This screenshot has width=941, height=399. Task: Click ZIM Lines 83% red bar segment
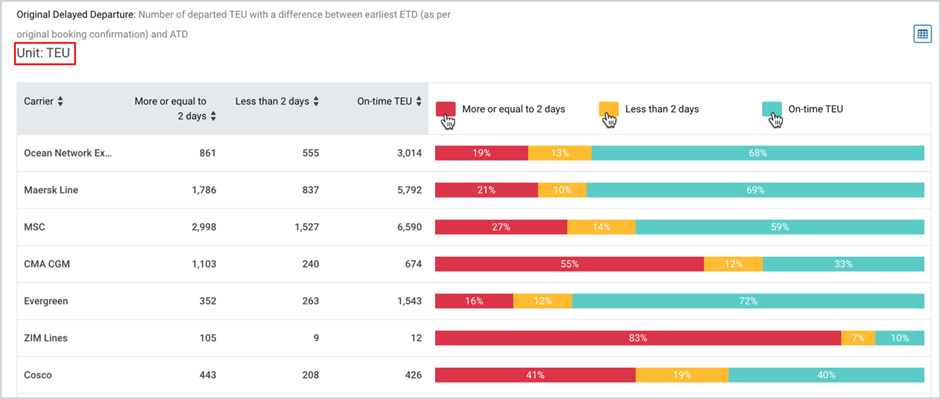coord(638,338)
